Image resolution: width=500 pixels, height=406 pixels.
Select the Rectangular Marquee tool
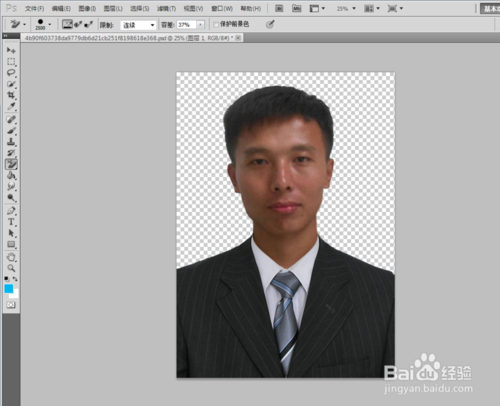click(11, 62)
